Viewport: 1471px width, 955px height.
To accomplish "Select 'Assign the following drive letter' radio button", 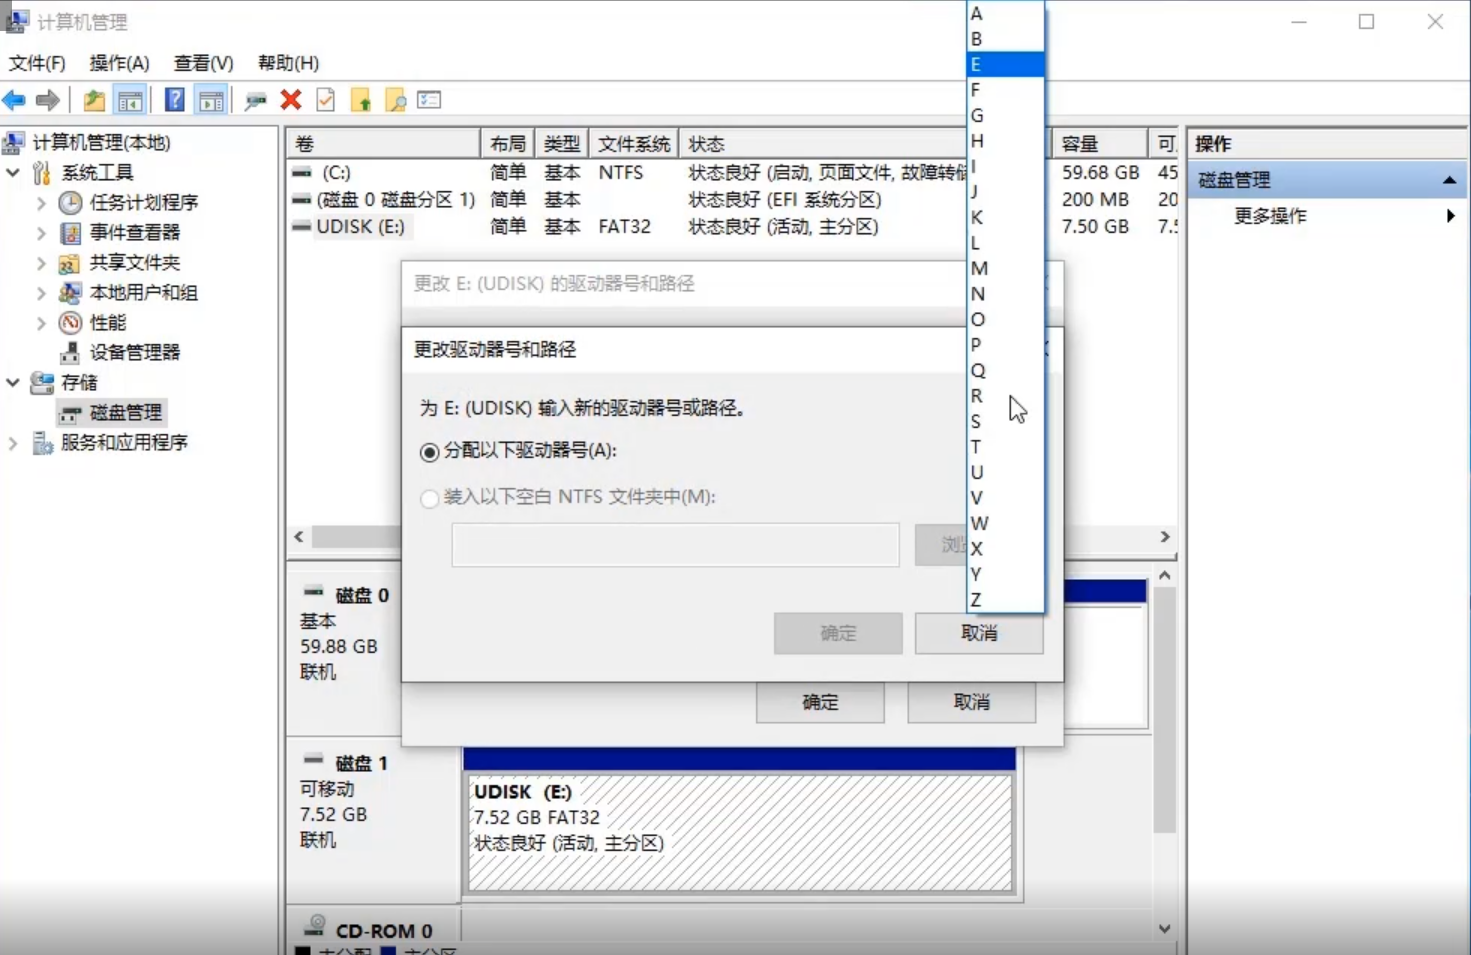I will pyautogui.click(x=430, y=452).
